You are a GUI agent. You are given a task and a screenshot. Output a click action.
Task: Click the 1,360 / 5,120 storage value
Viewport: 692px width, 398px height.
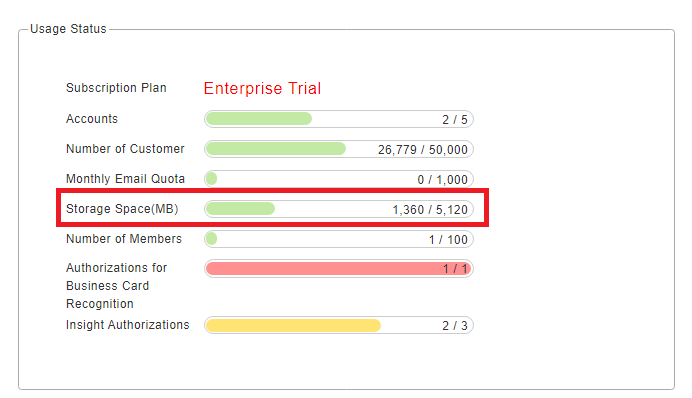430,210
